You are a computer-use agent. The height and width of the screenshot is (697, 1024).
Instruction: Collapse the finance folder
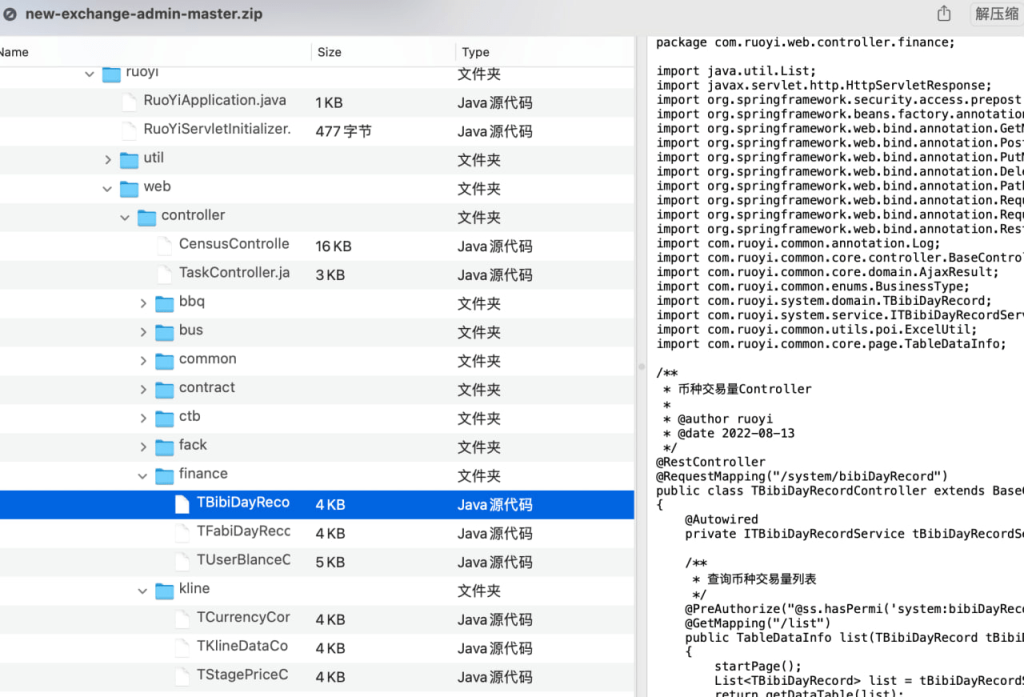coord(143,475)
